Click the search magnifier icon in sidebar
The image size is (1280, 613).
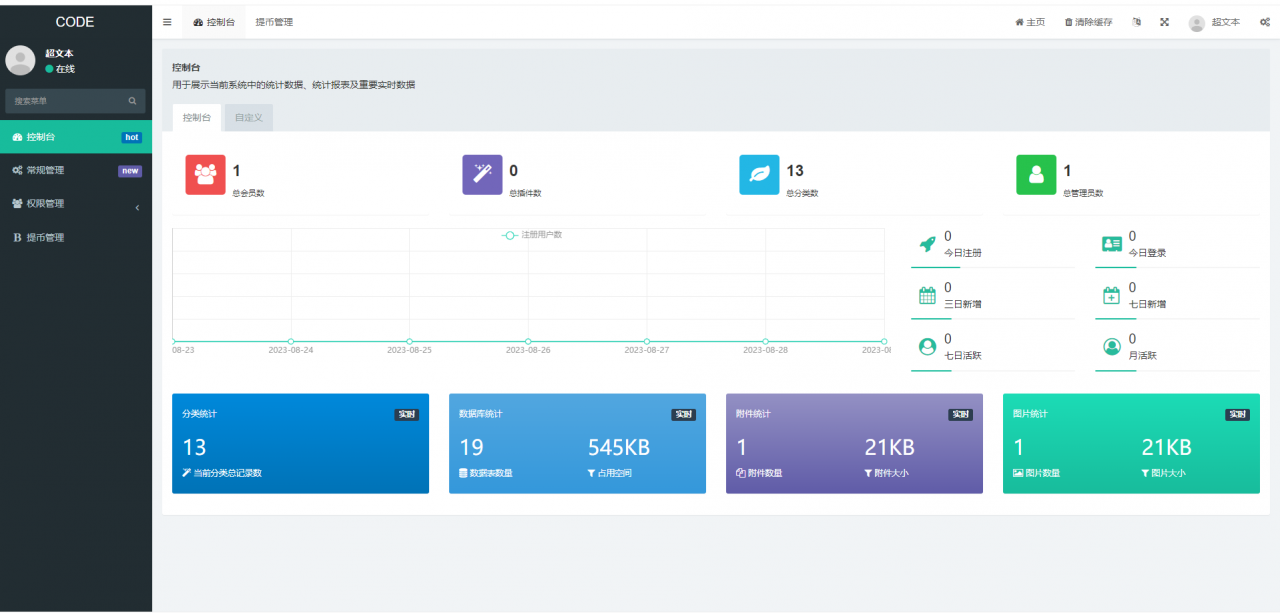132,101
